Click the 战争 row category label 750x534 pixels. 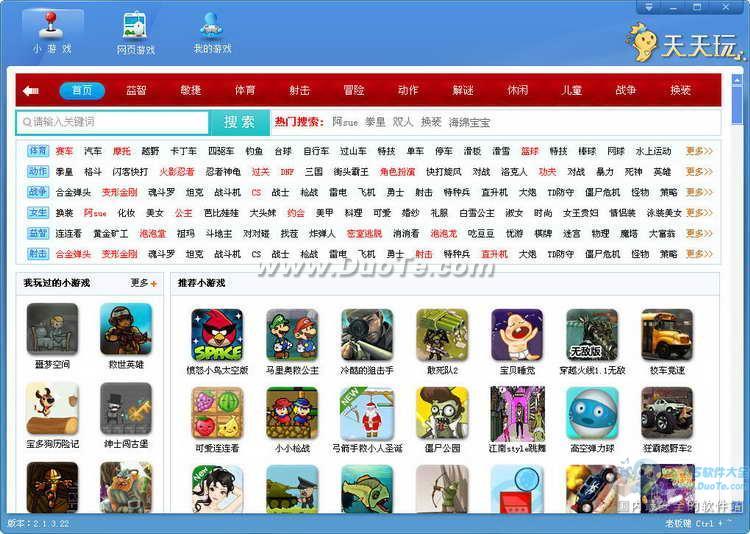pos(38,192)
